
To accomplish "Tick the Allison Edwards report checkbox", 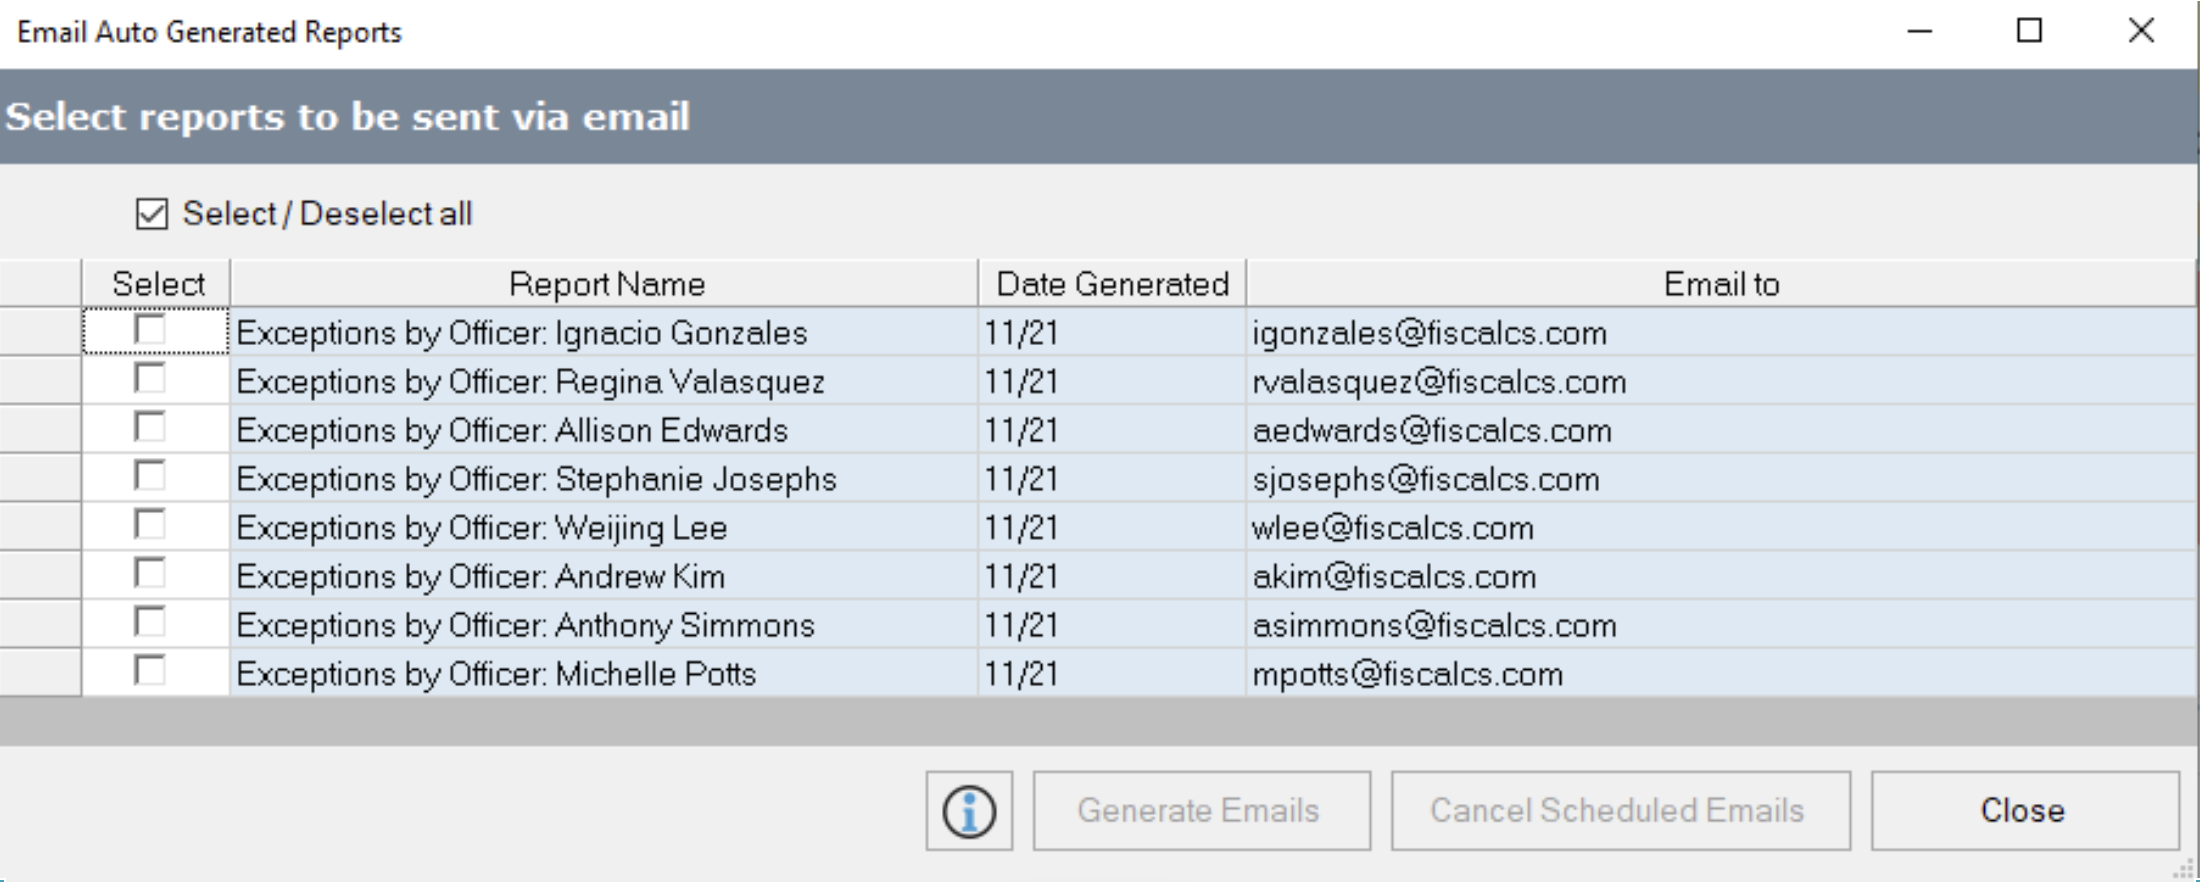I will (x=150, y=427).
